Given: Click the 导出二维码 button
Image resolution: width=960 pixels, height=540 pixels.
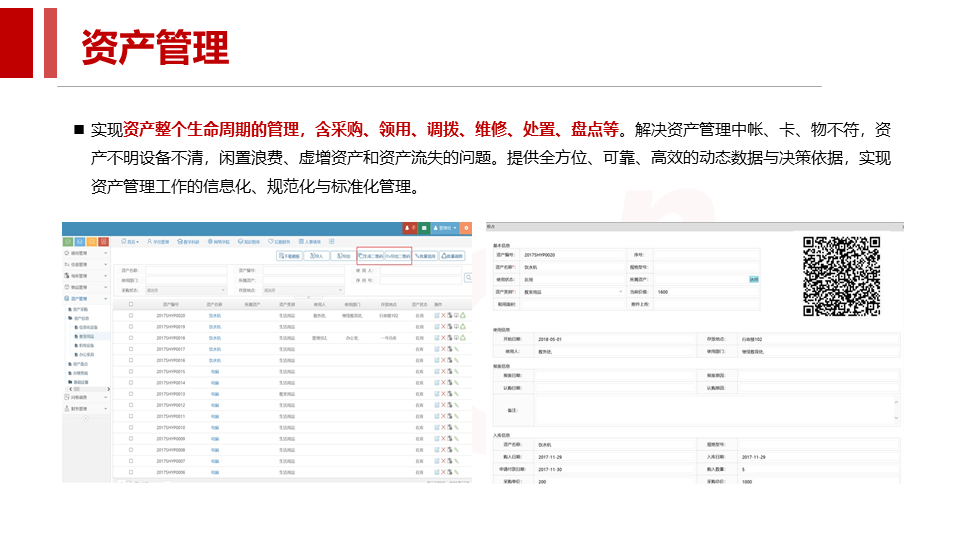Looking at the screenshot, I should [398, 256].
